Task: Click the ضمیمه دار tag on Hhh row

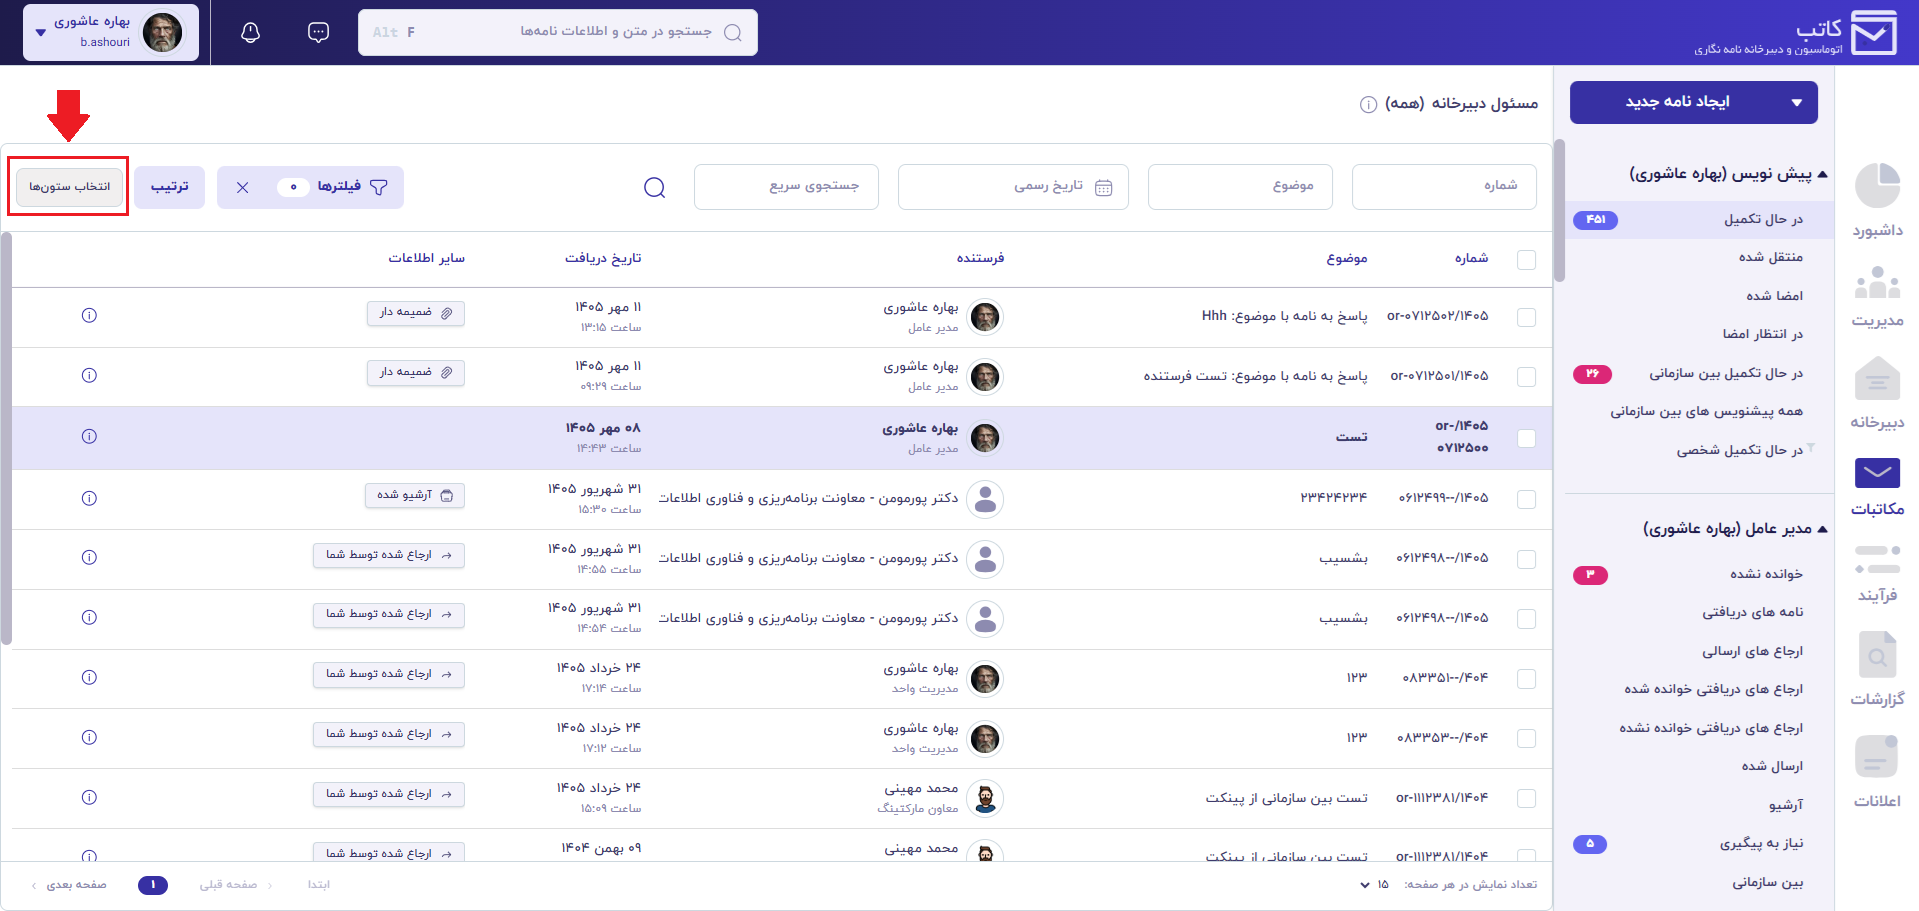Action: coord(416,313)
